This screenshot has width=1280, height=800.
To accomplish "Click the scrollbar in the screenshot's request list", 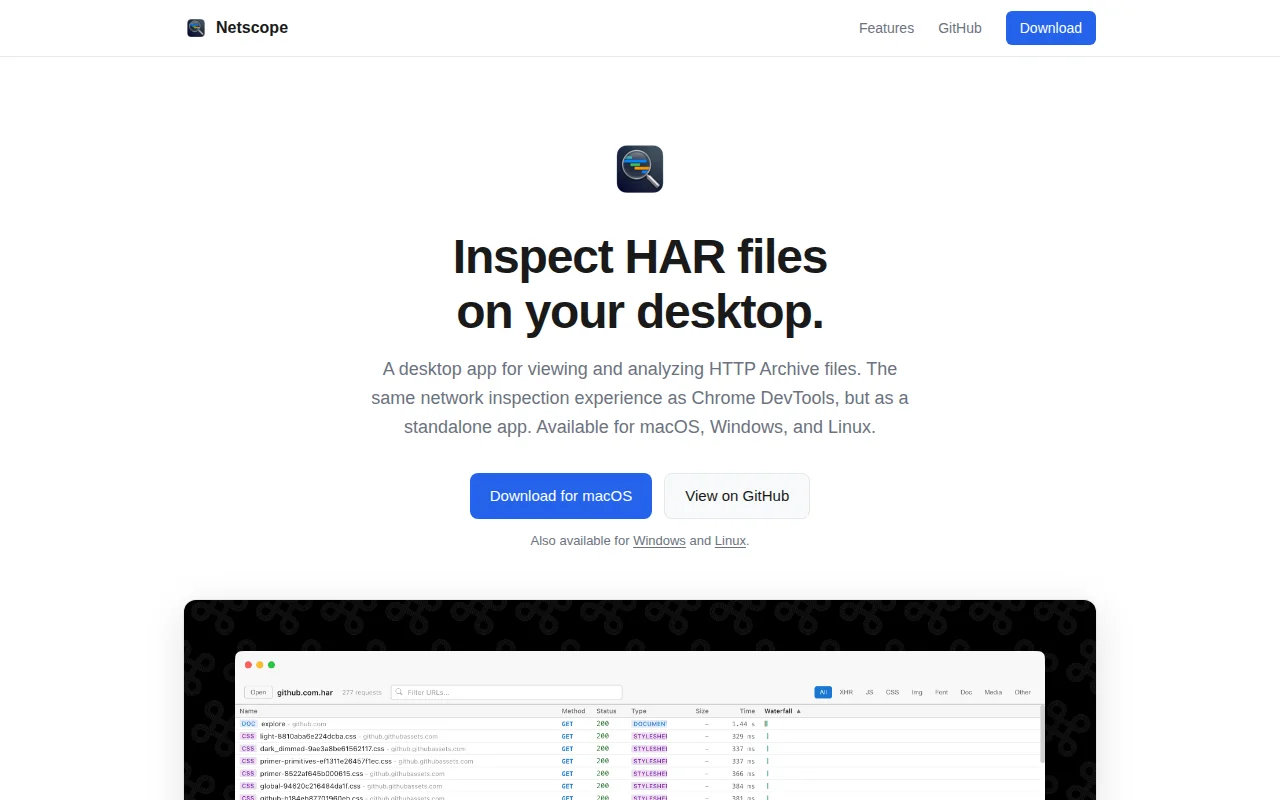I will (x=1042, y=735).
